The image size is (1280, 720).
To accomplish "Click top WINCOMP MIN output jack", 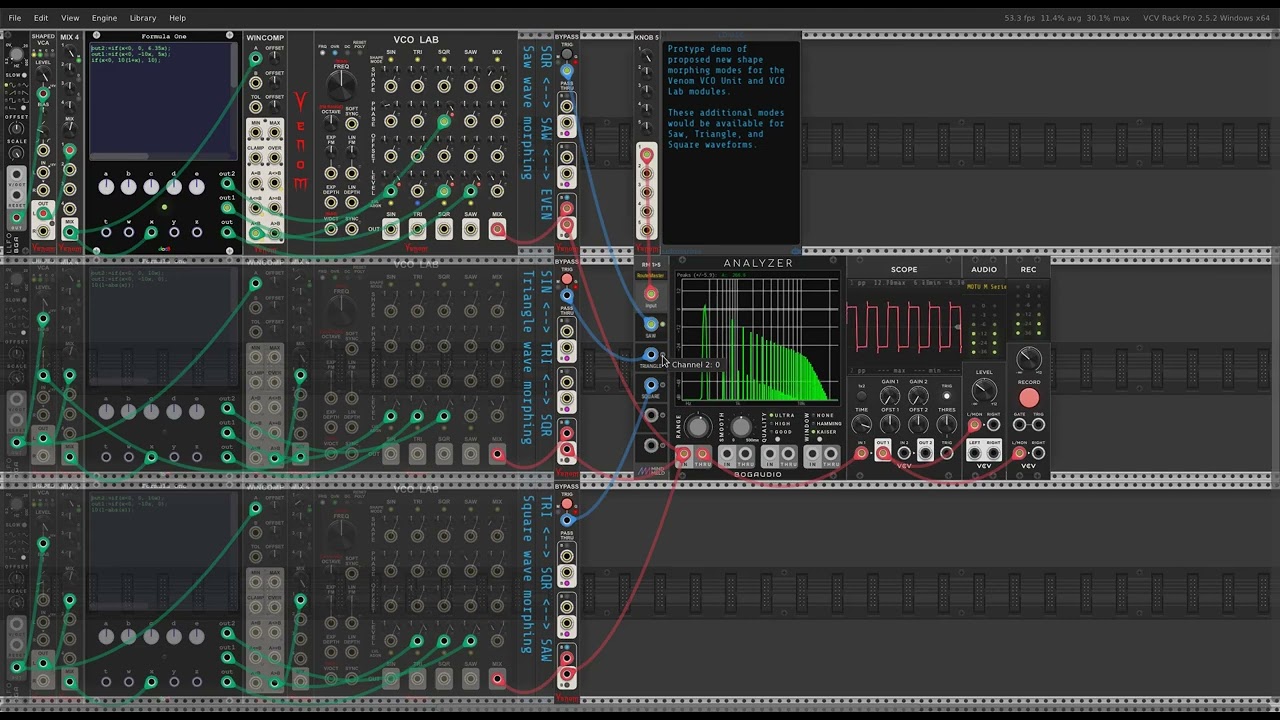I will (255, 132).
